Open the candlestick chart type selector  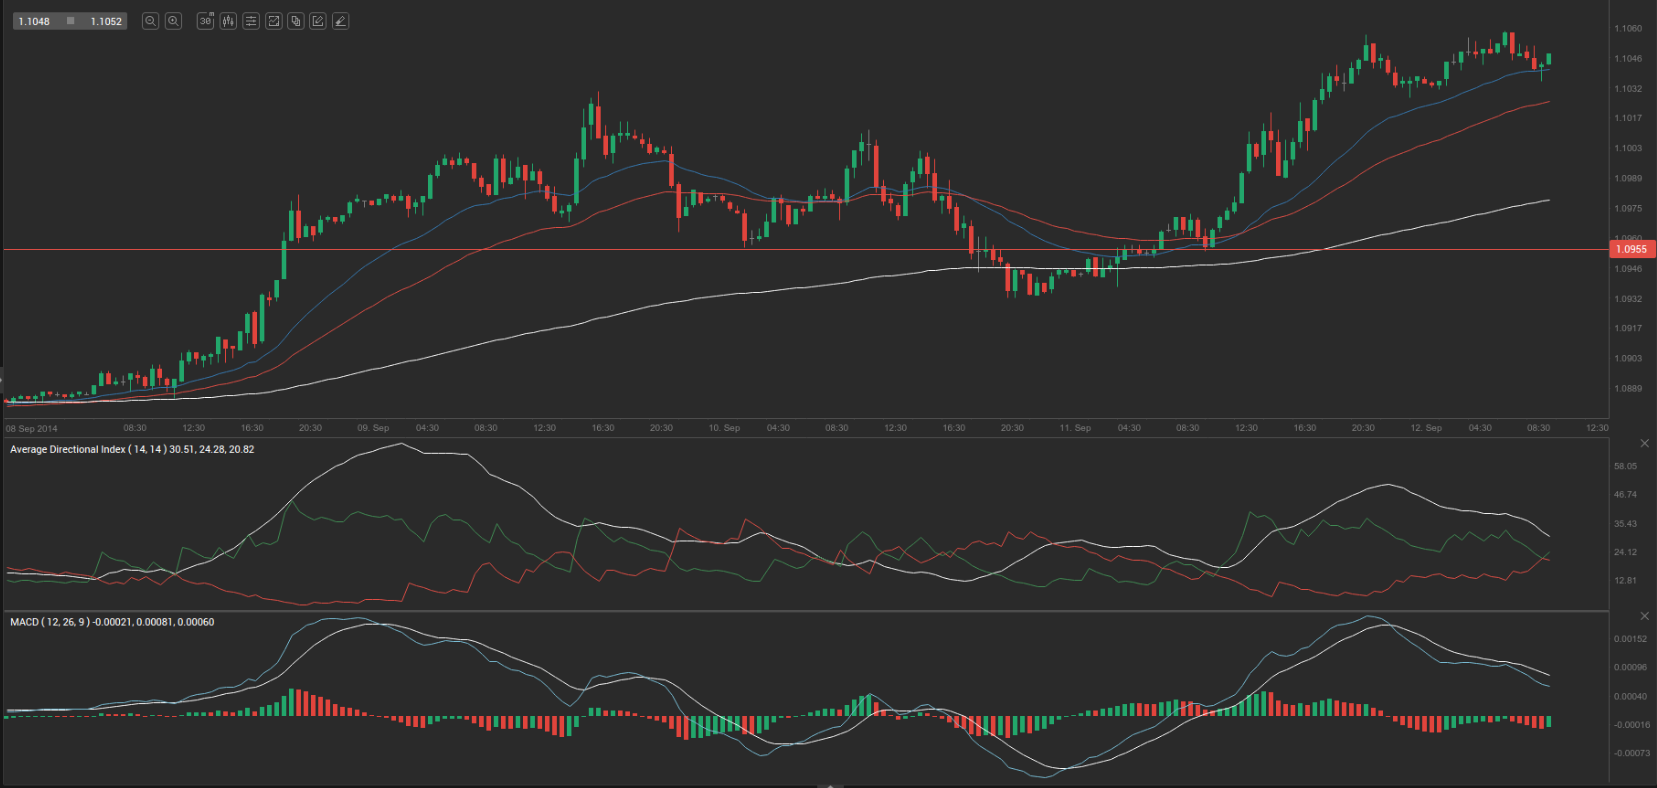click(x=228, y=21)
